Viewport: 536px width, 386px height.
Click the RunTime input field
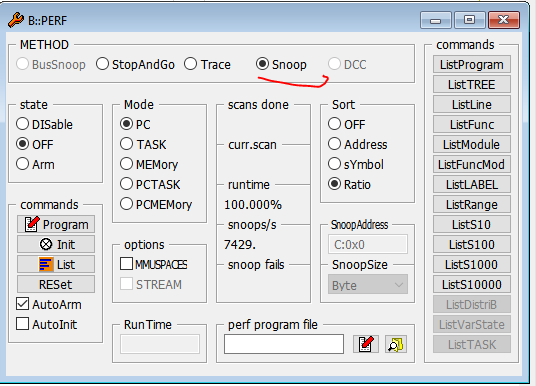[160, 344]
